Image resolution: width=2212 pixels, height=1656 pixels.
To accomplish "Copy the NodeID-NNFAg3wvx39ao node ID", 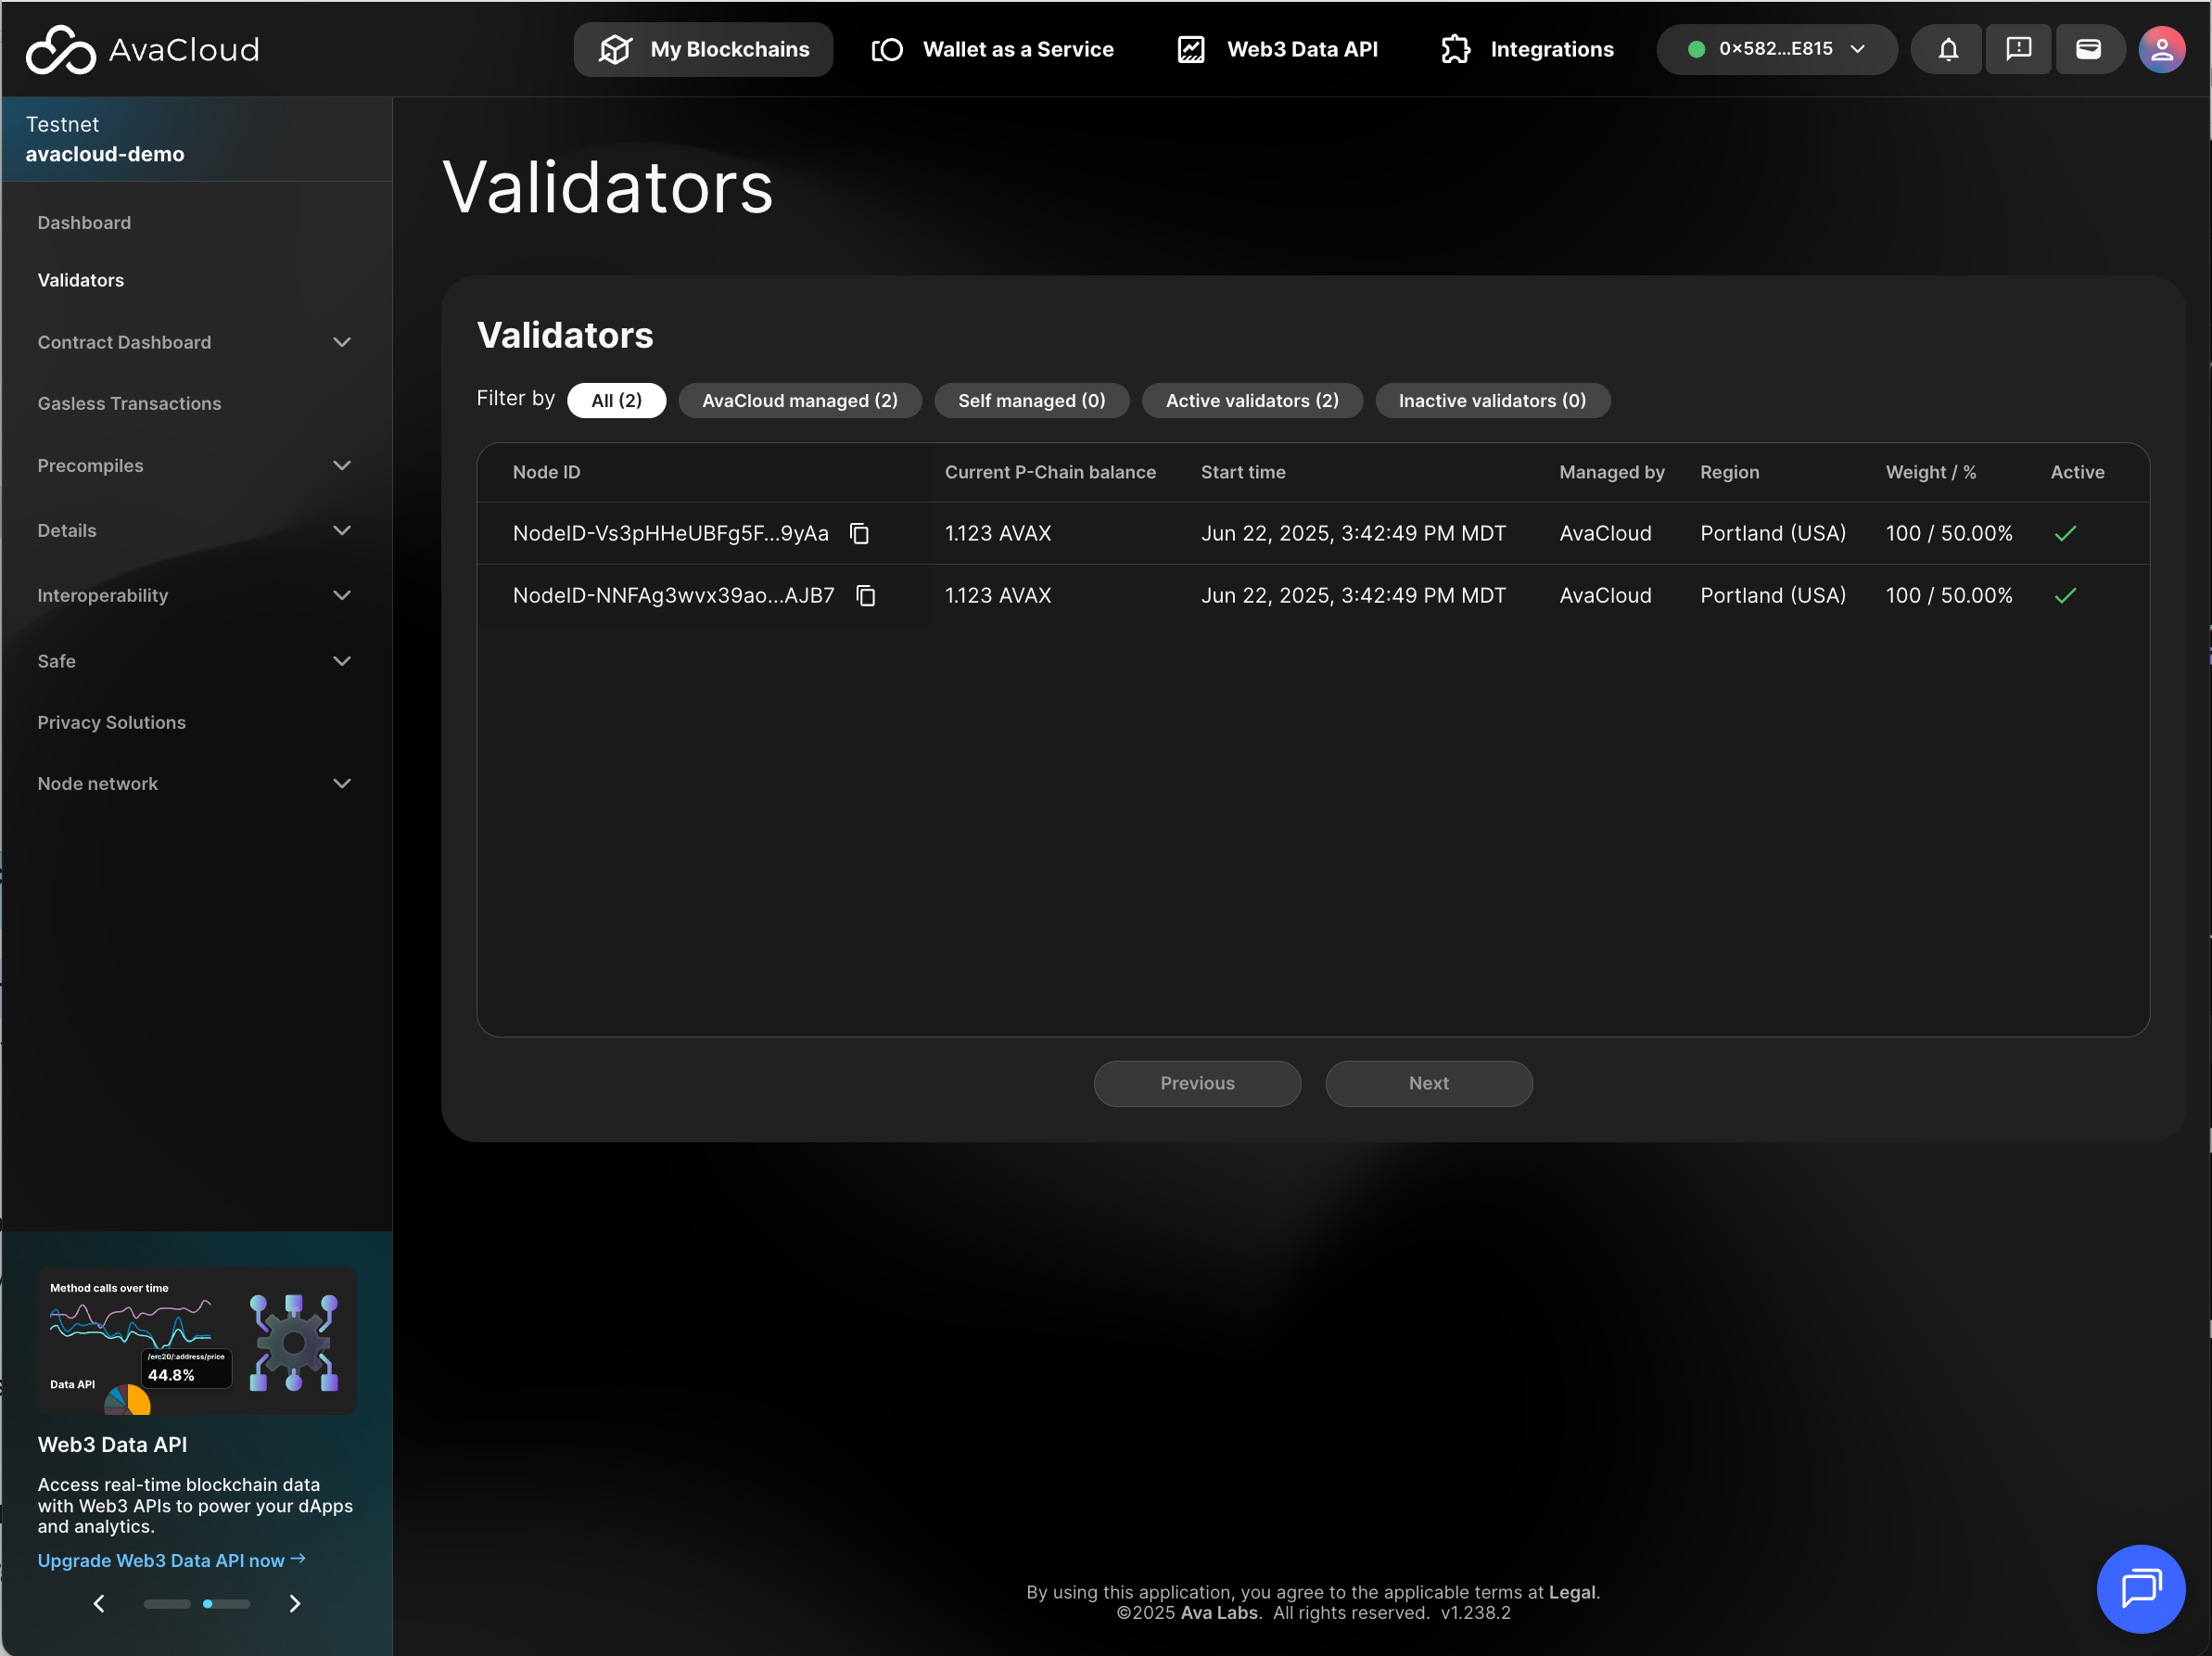I will (866, 596).
